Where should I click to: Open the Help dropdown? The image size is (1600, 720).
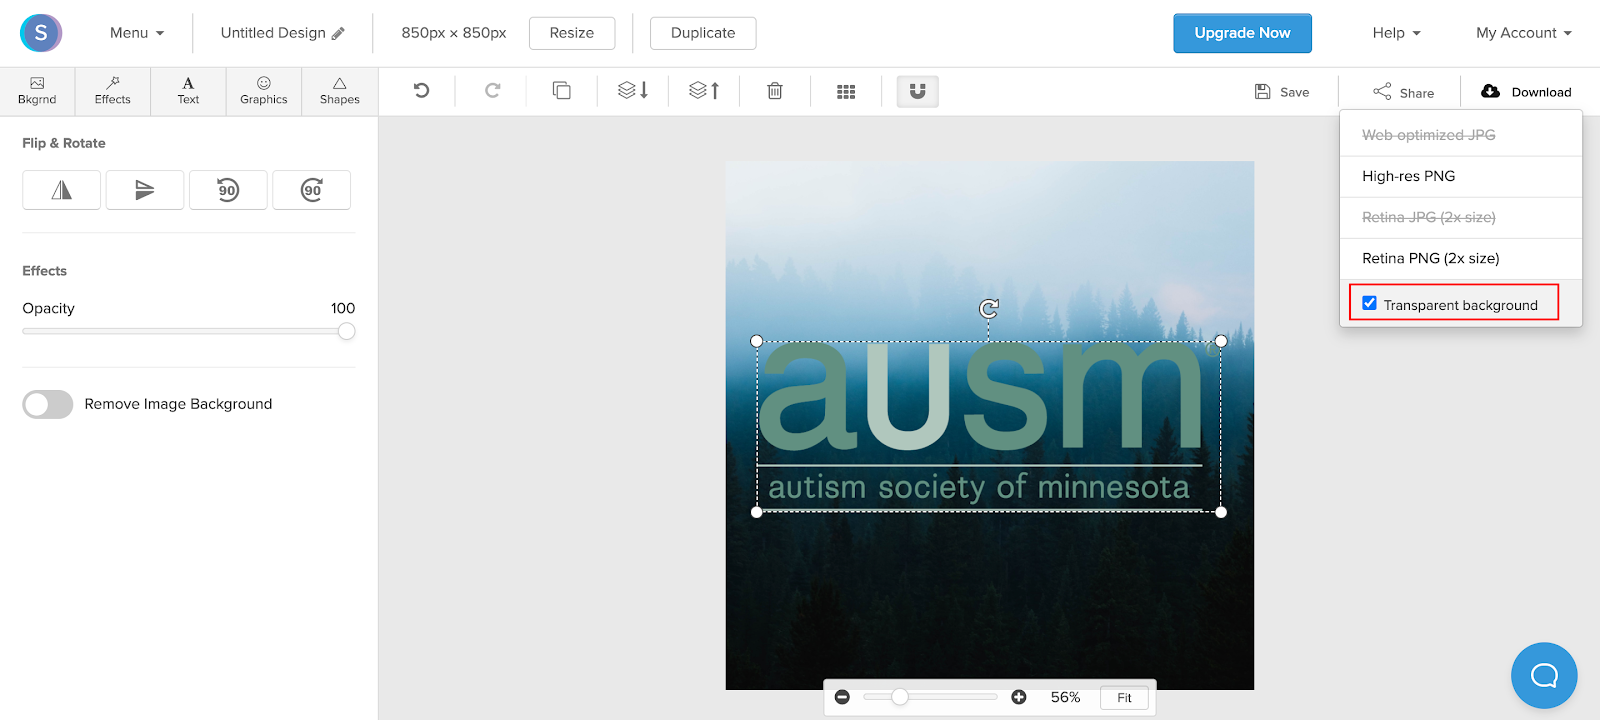pos(1396,33)
